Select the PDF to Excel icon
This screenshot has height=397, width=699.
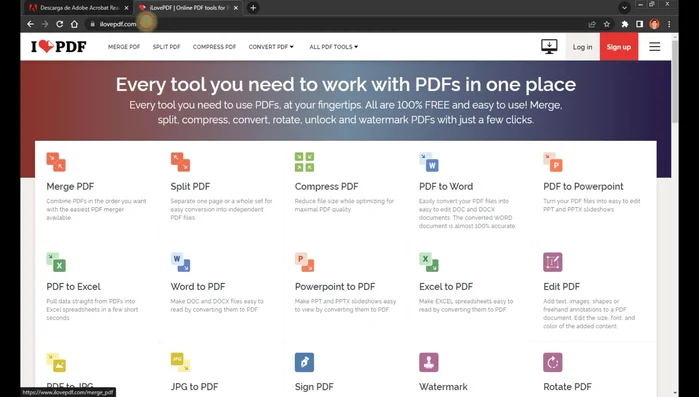click(x=56, y=262)
